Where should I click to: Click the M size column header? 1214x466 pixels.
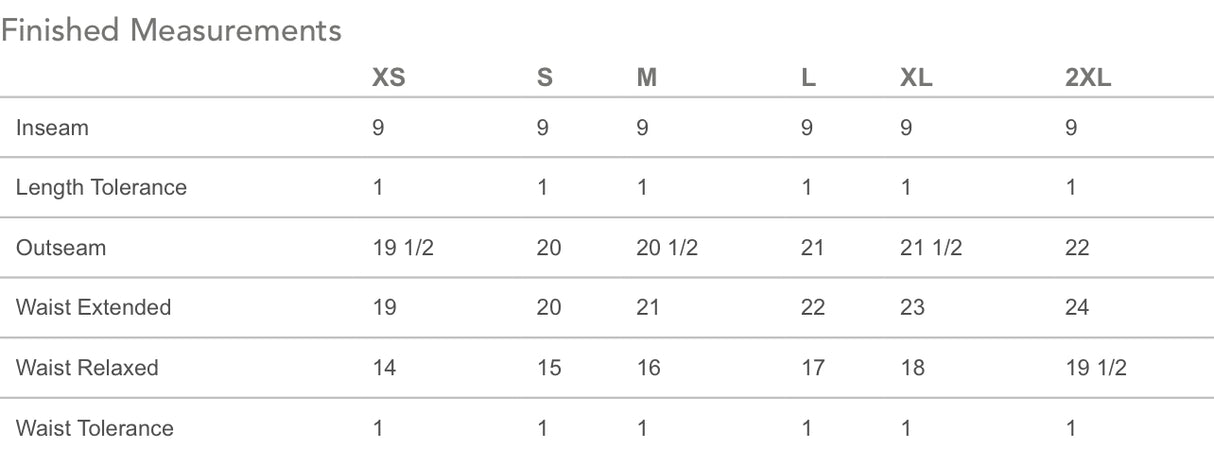pos(647,78)
